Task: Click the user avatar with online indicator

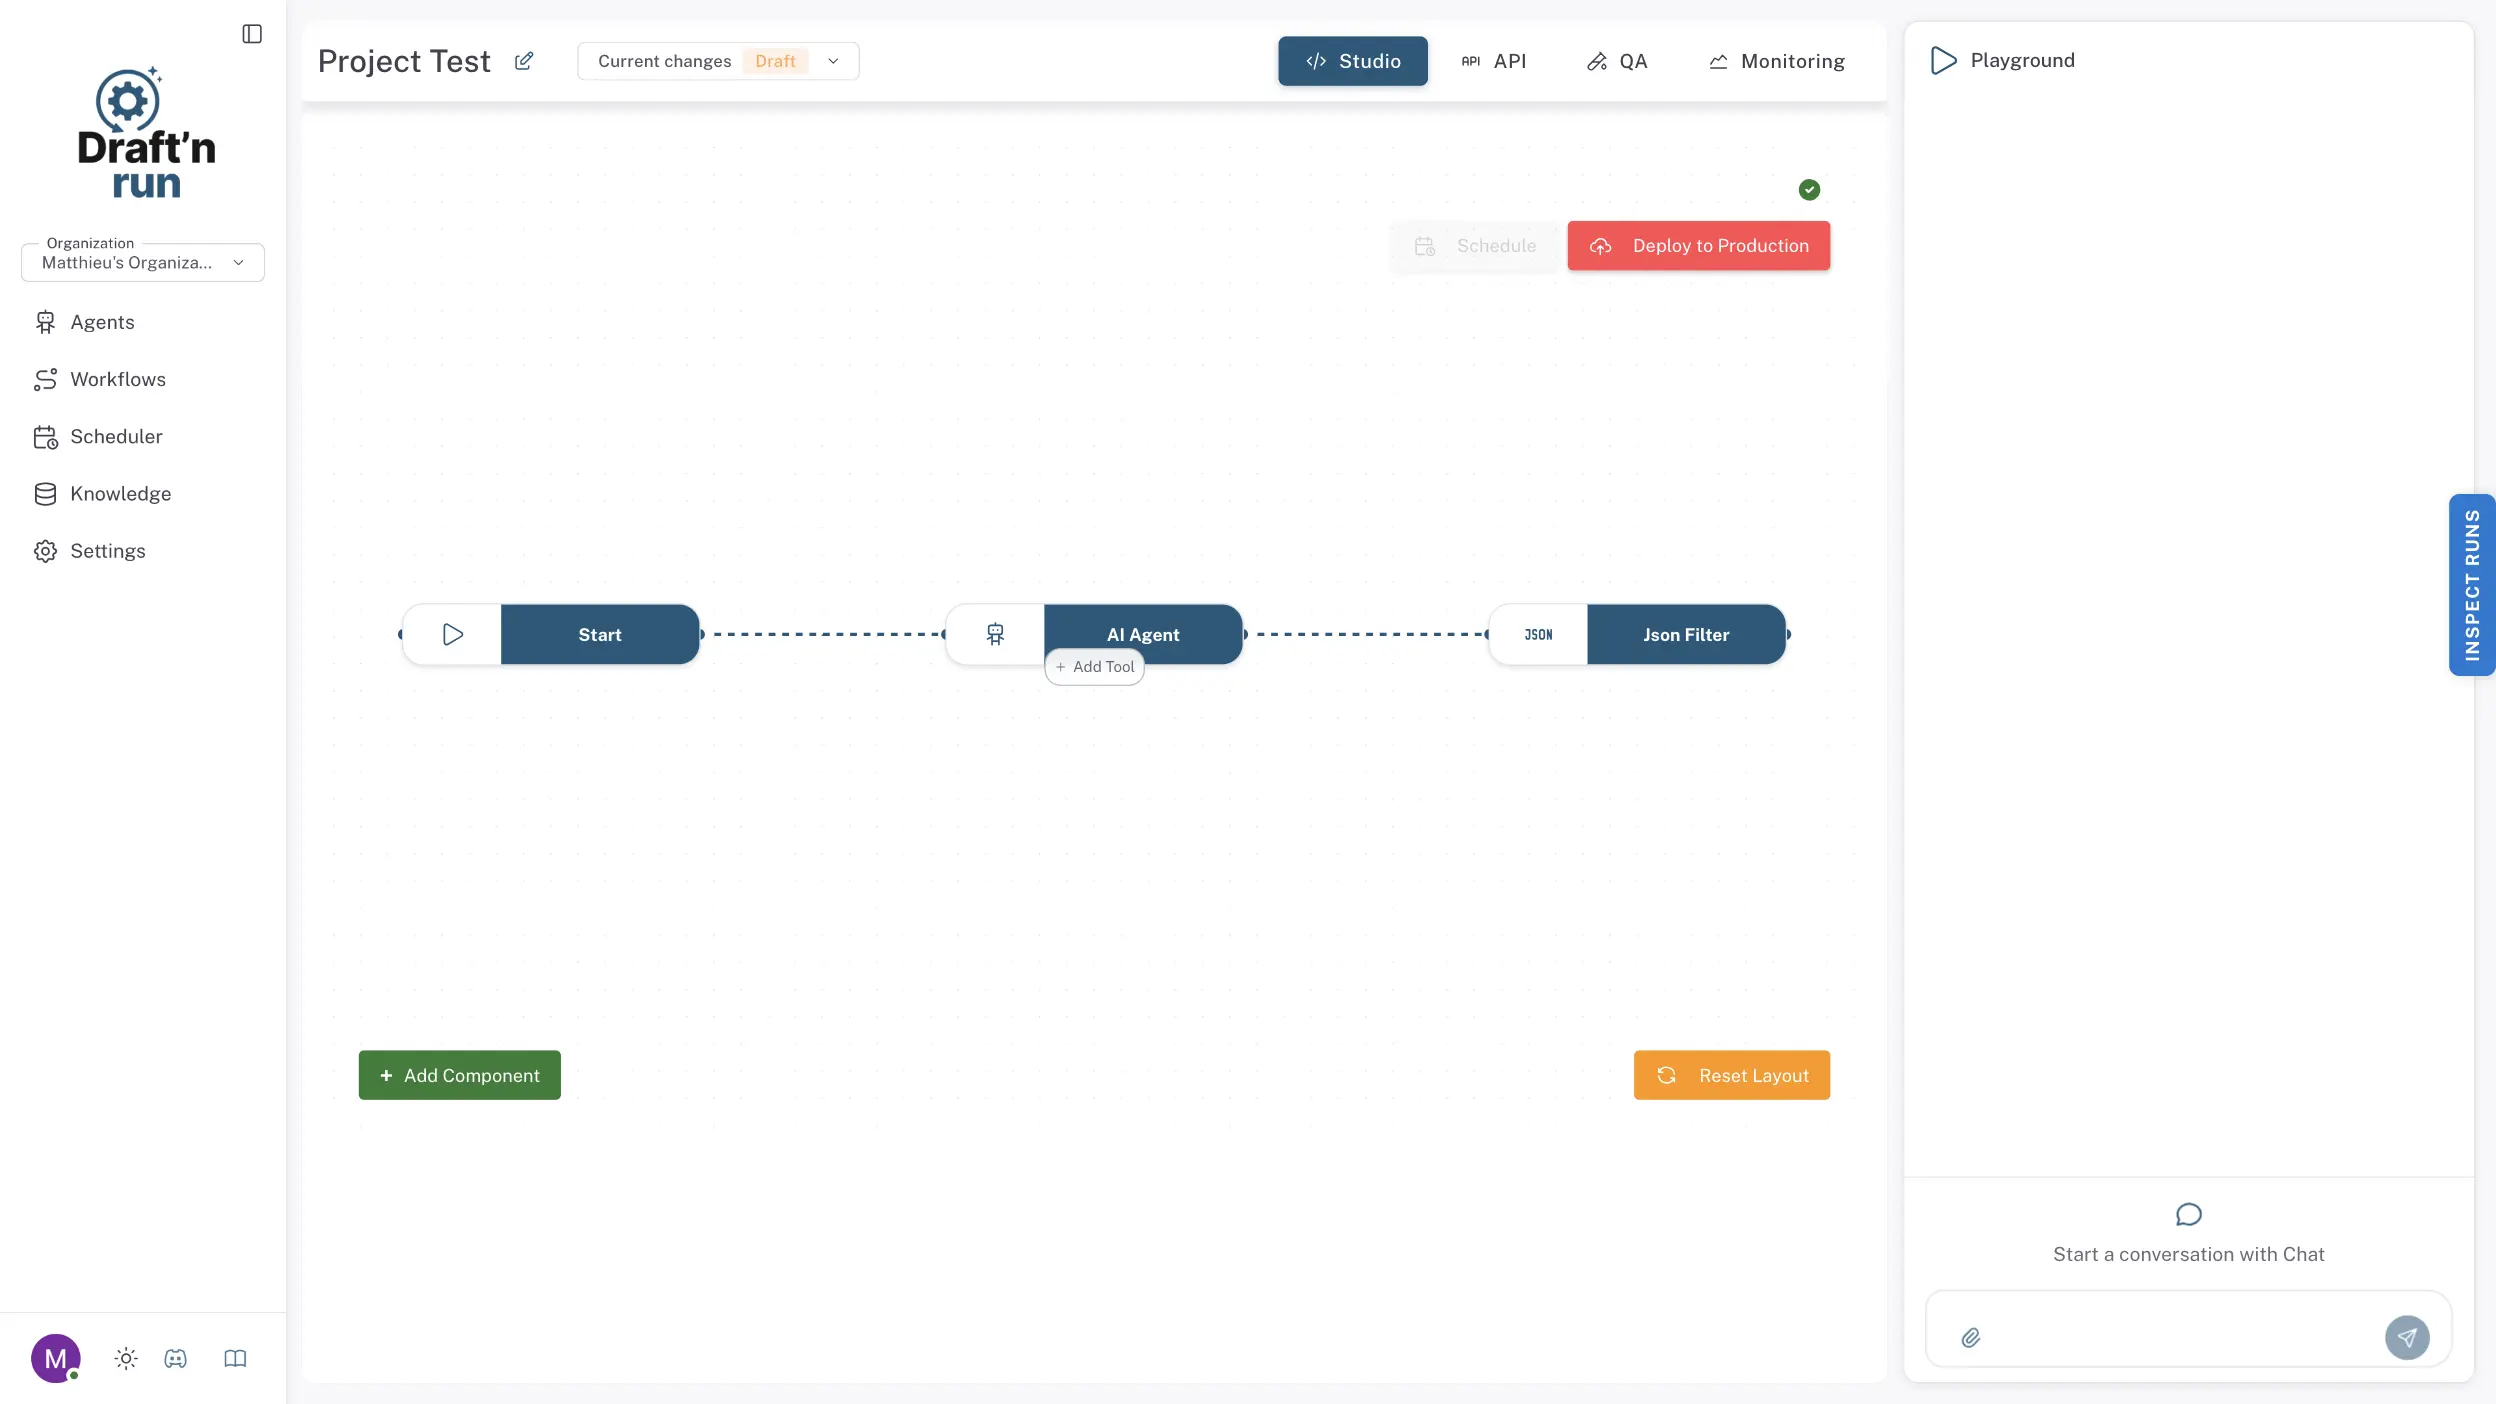Action: (56, 1358)
